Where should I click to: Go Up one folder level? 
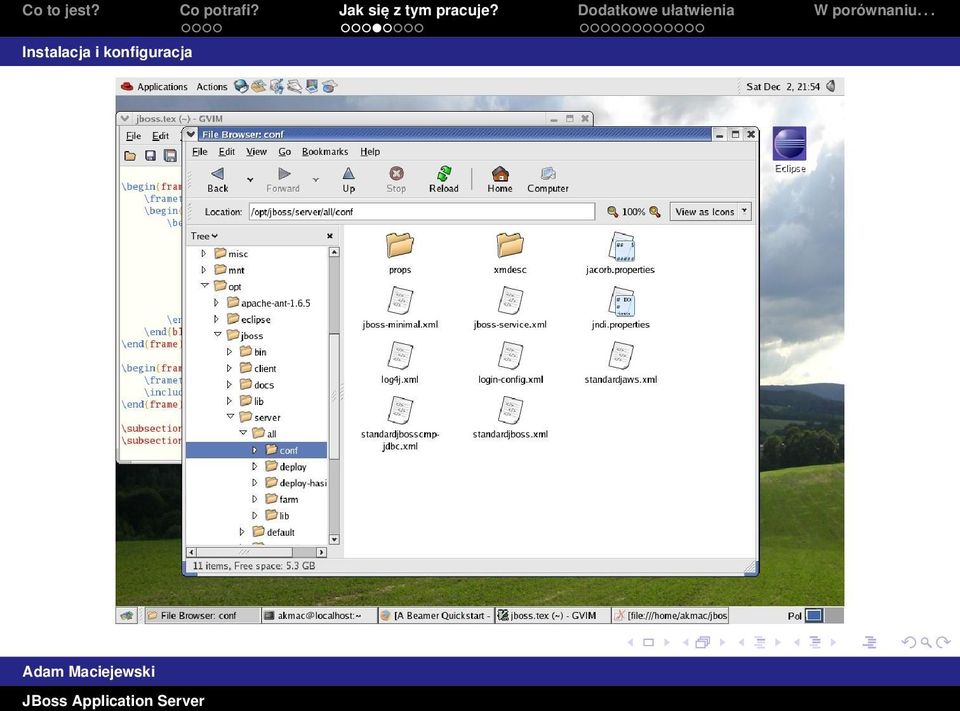coord(348,180)
